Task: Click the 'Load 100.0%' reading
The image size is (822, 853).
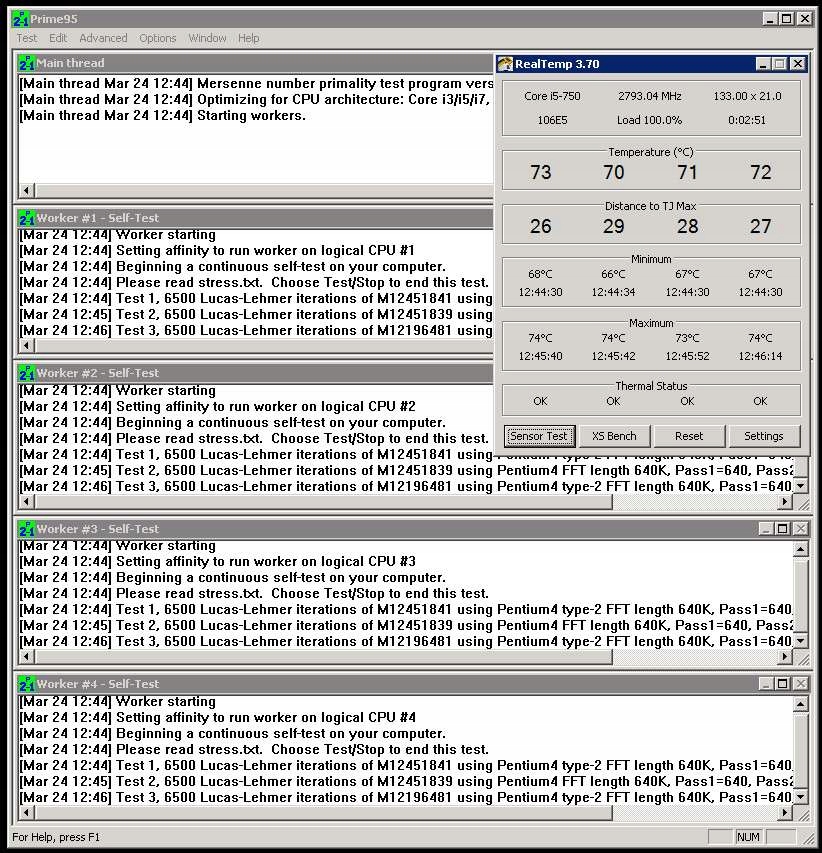Action: coord(649,120)
